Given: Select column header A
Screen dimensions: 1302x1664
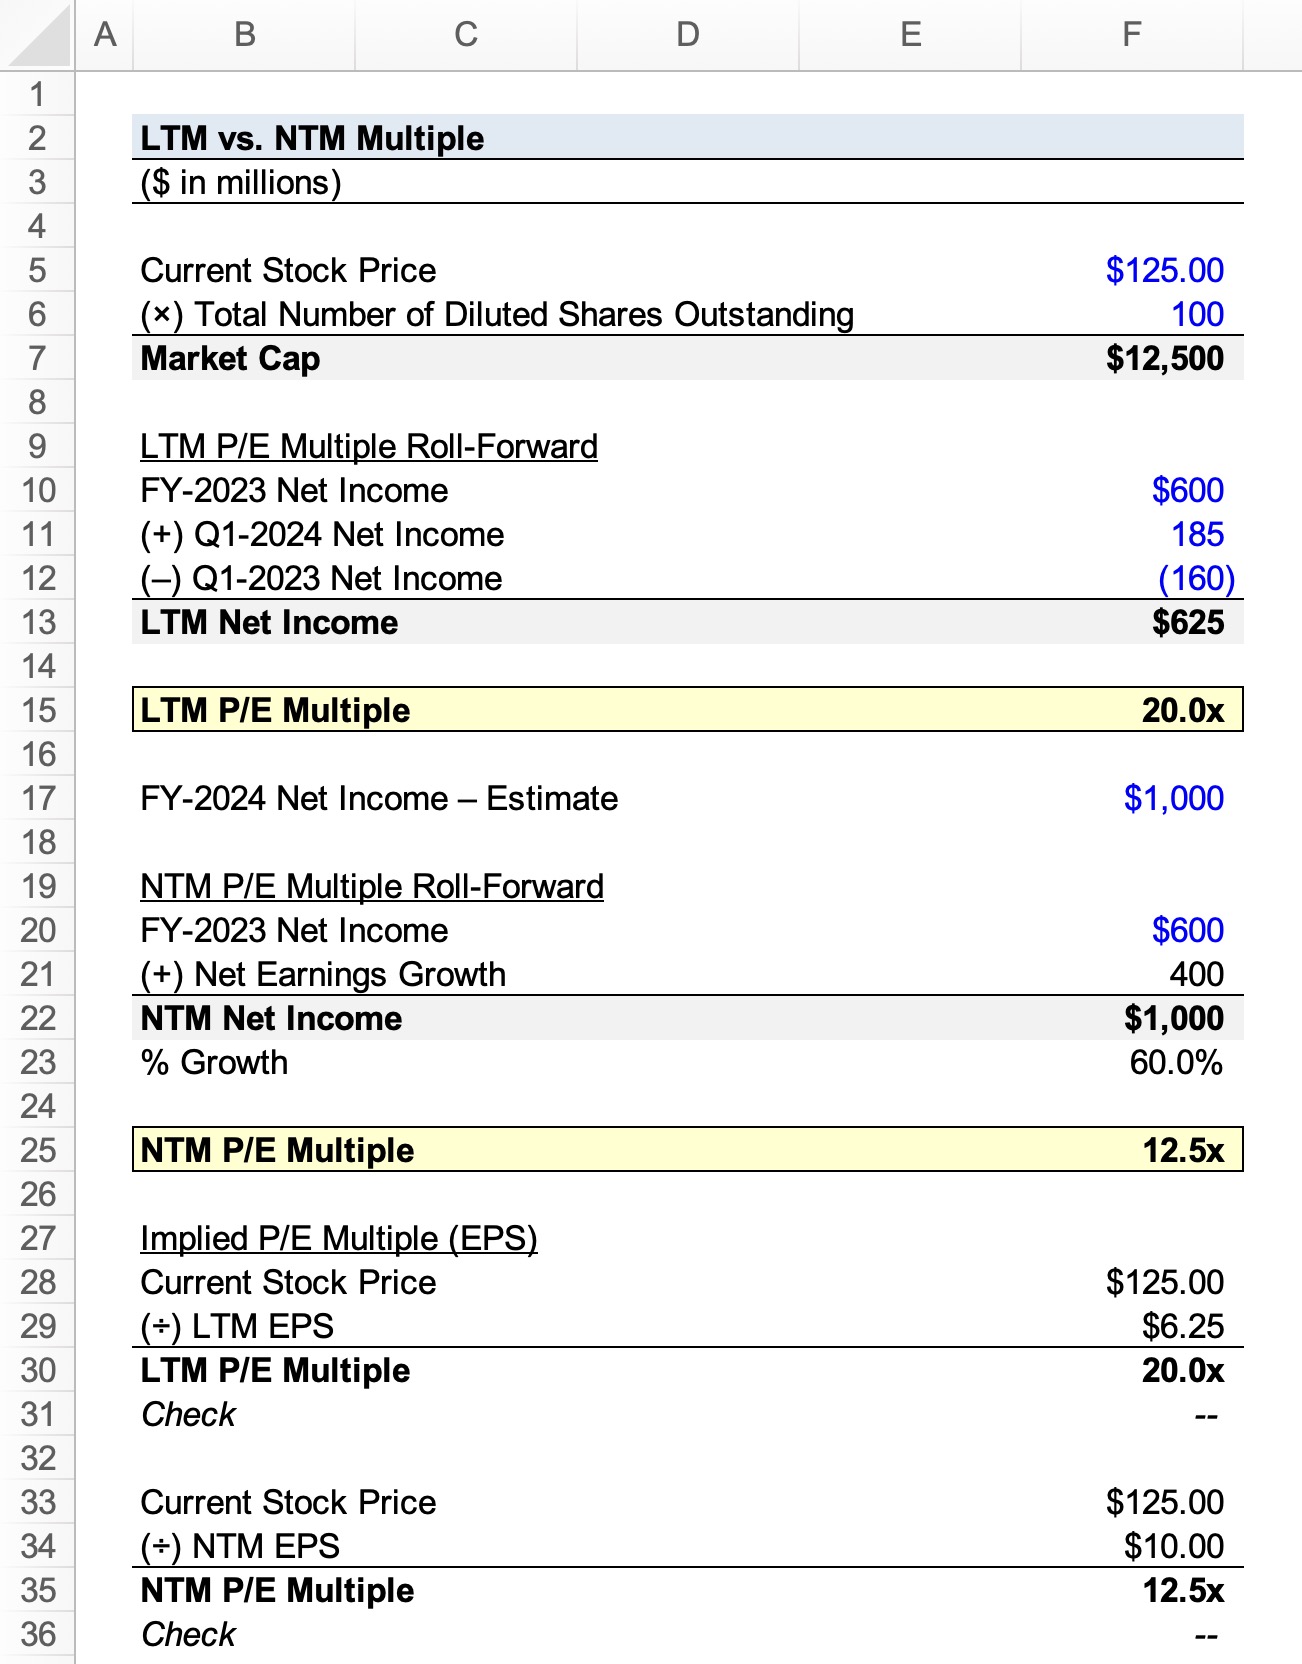Looking at the screenshot, I should (x=104, y=35).
